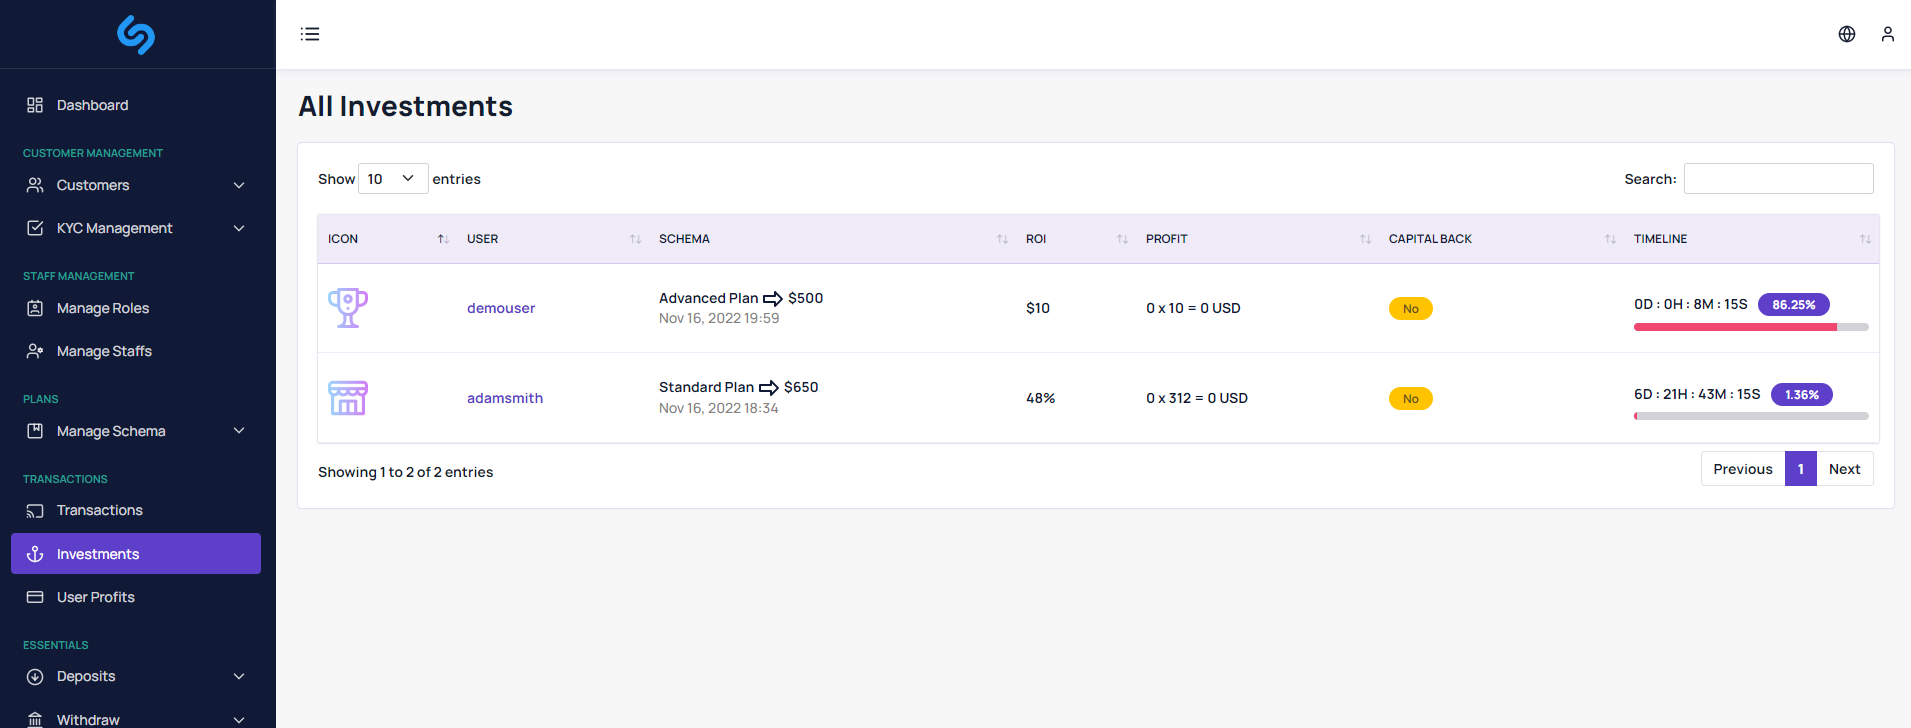This screenshot has width=1911, height=728.
Task: Click the store icon for Standard Plan
Action: (348, 398)
